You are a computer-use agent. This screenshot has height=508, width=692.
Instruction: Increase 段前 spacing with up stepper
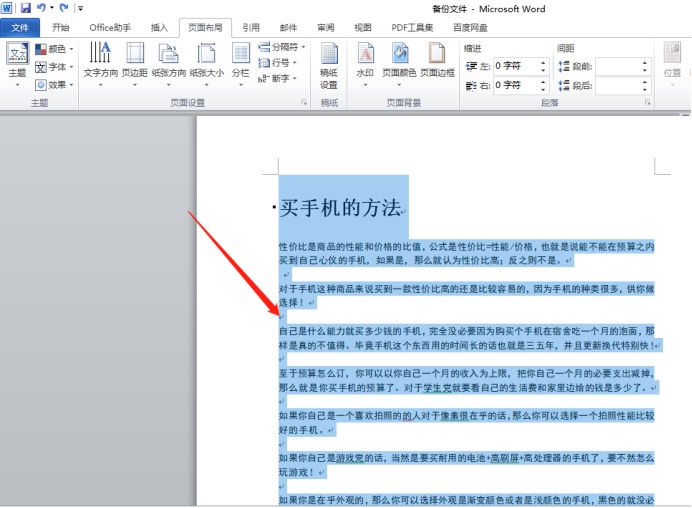pos(645,63)
